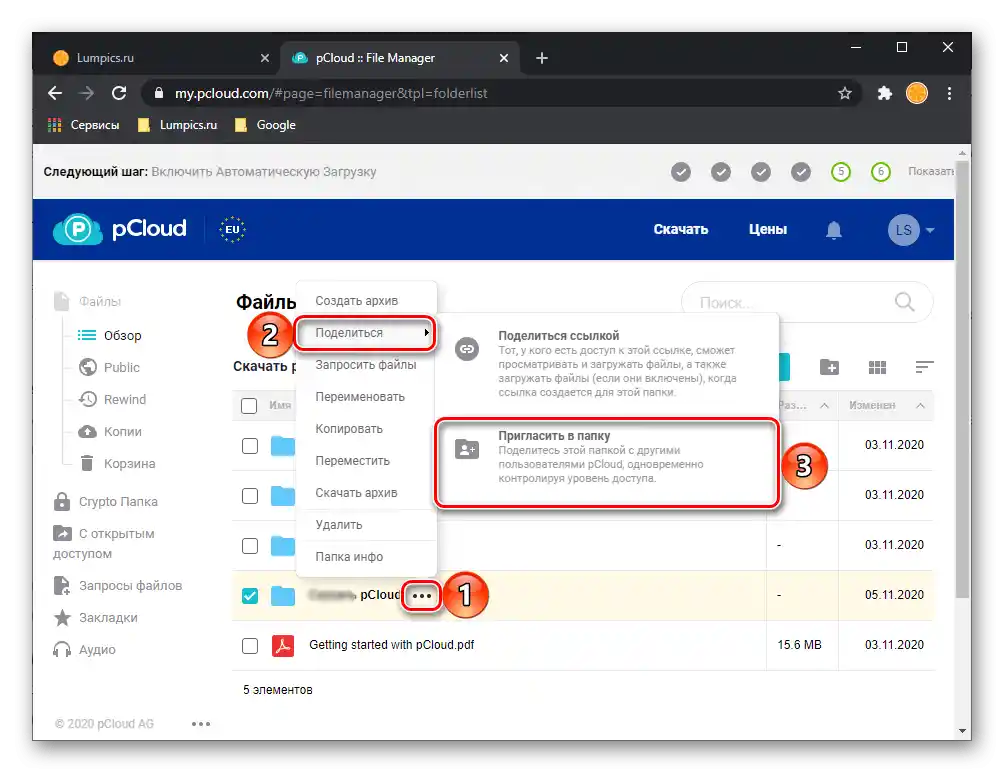Open the three-dots menu for pCloud folder
Screen dimensions: 1004x773
pos(422,596)
